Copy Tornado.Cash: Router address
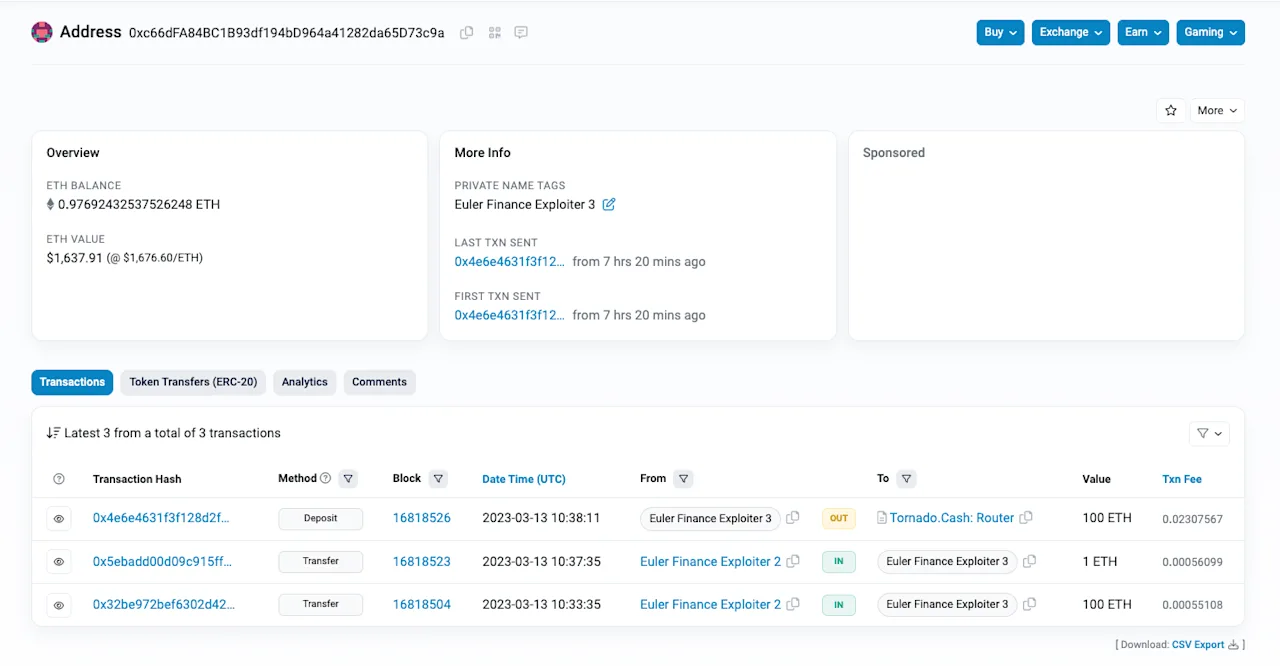The width and height of the screenshot is (1280, 666). click(1026, 518)
